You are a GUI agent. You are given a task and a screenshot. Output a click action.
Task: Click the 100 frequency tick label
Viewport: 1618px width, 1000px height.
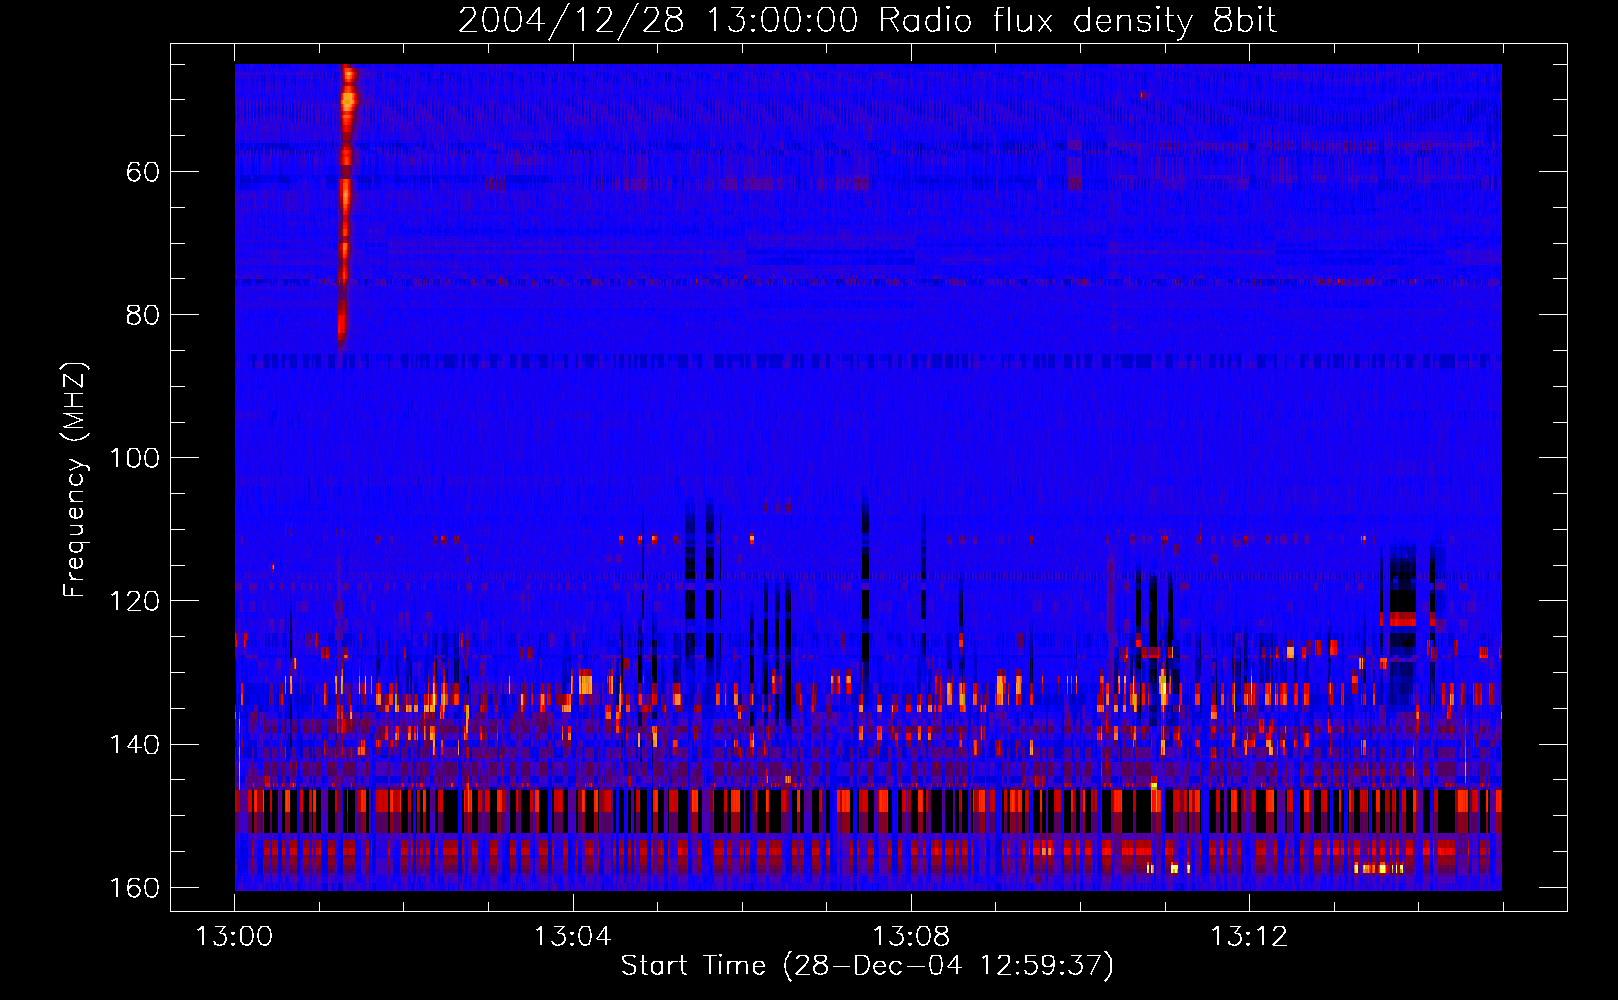(134, 458)
